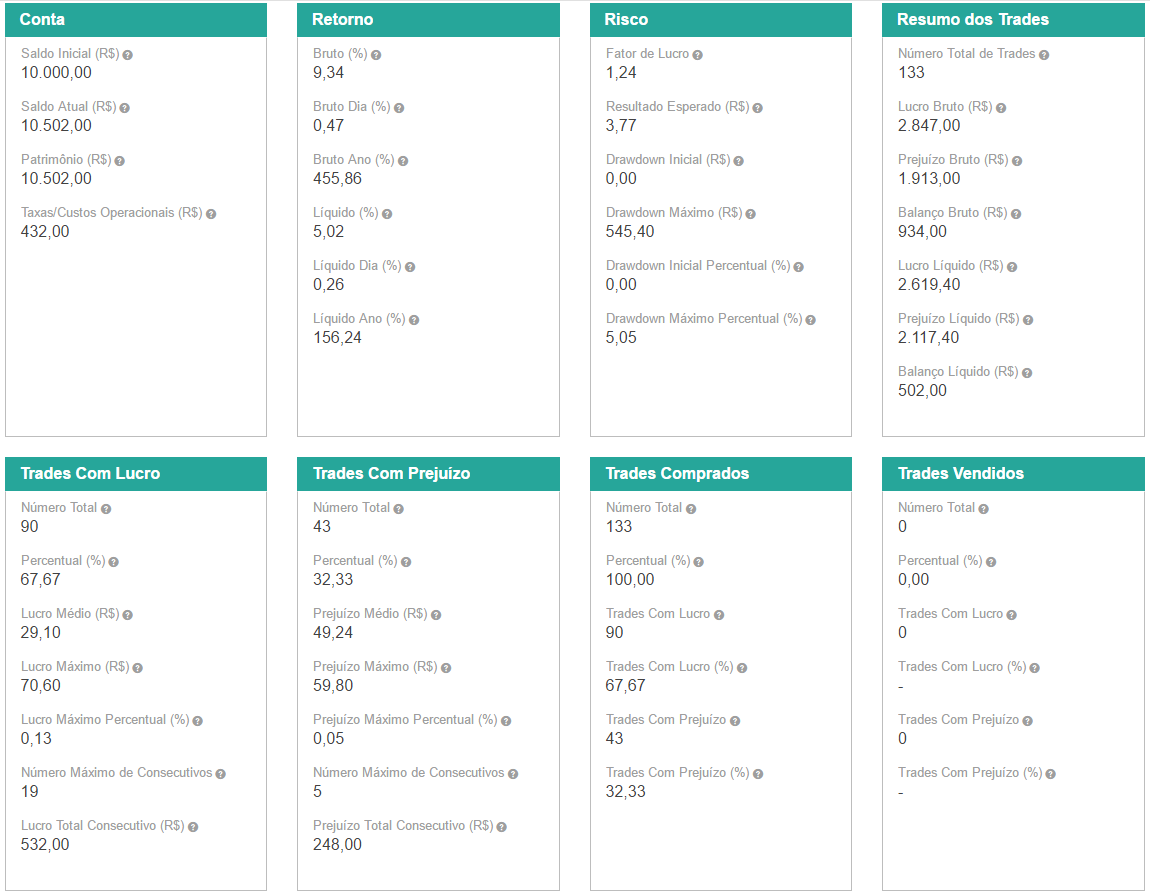Click the Resumo dos Trades header
1150x894 pixels.
[1013, 20]
